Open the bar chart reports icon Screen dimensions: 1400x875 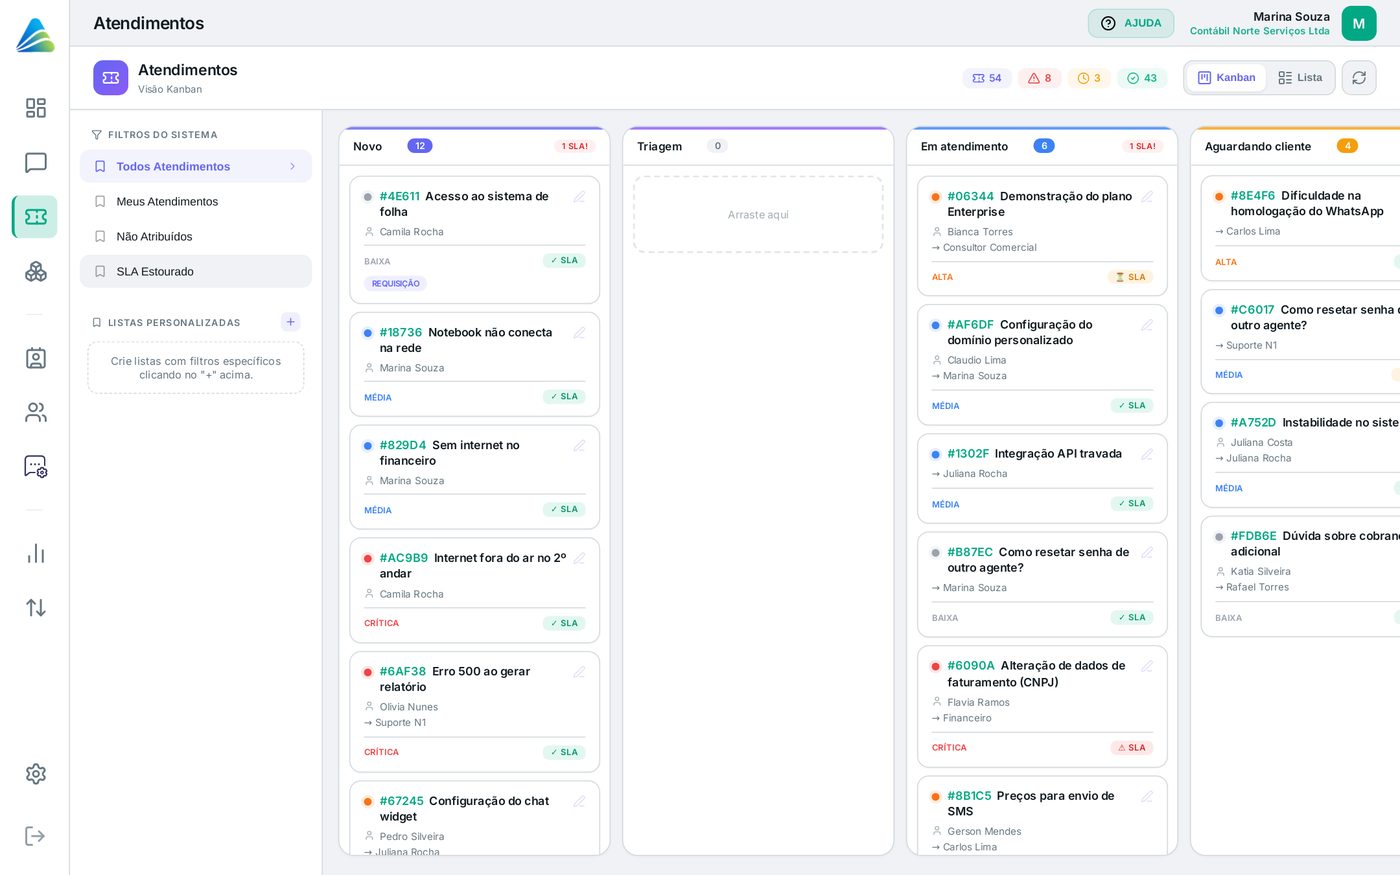point(36,554)
